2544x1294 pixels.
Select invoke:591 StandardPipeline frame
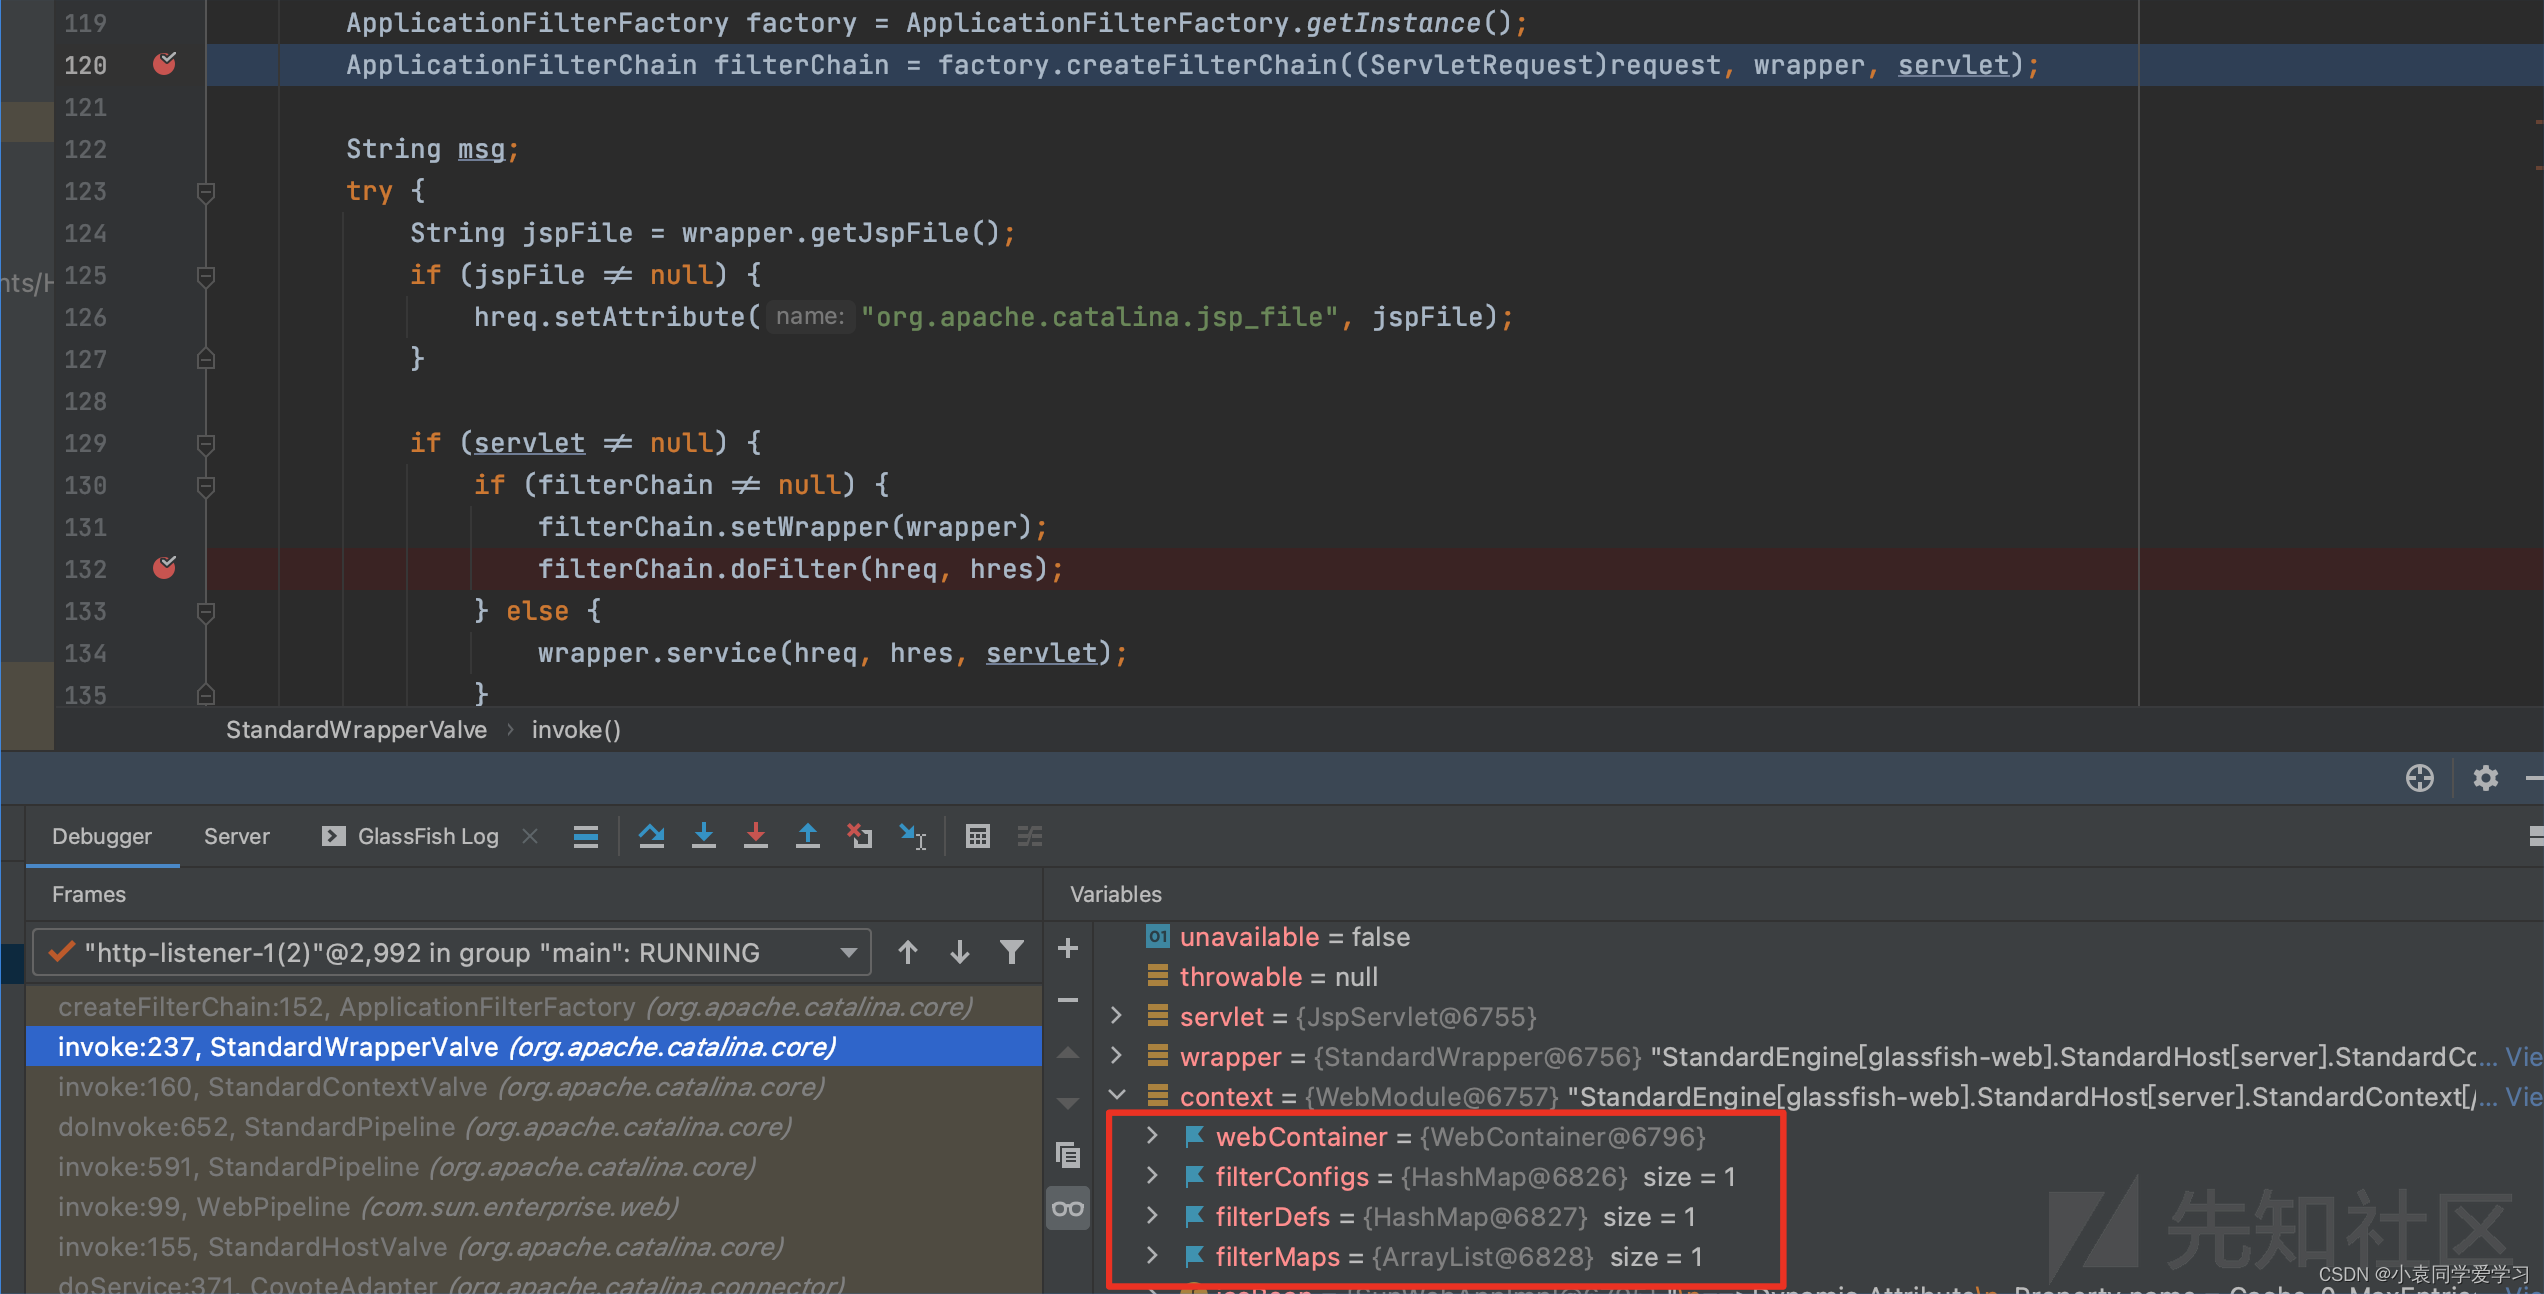click(x=534, y=1167)
